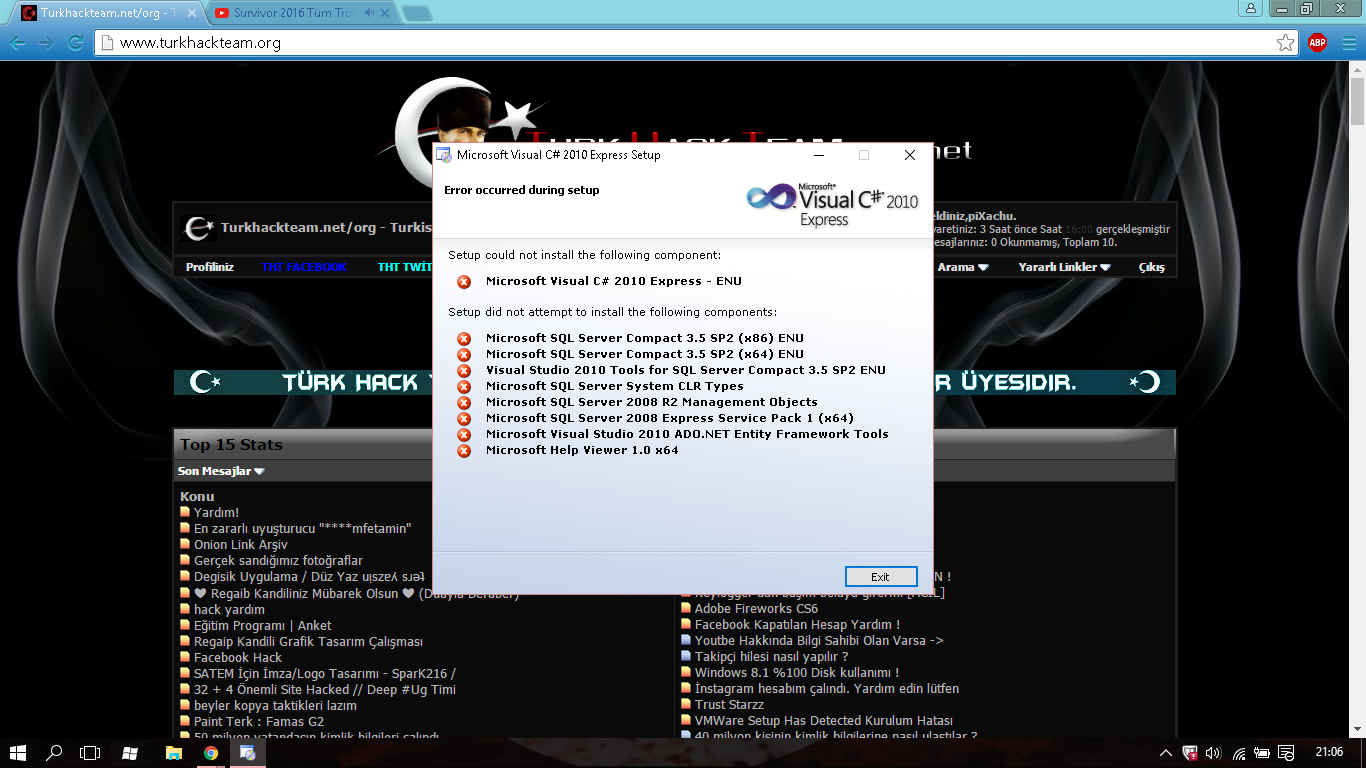Screen dimensions: 1366x768
Task: Open the taskbar search icon
Action: point(55,753)
